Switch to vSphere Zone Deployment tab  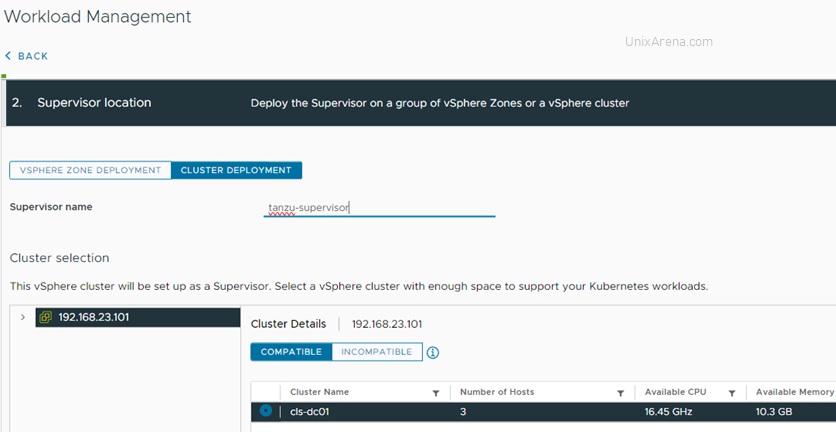tap(90, 170)
